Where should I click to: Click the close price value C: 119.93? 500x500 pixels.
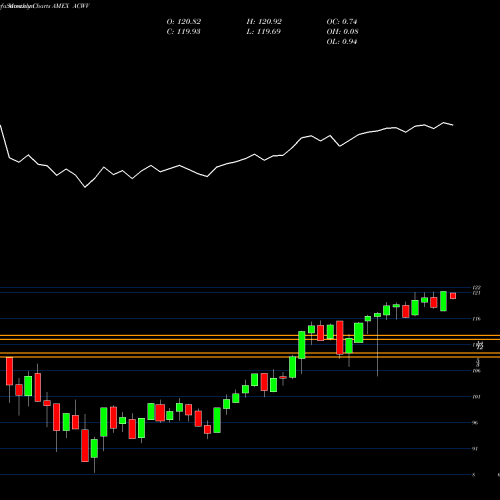[183, 32]
